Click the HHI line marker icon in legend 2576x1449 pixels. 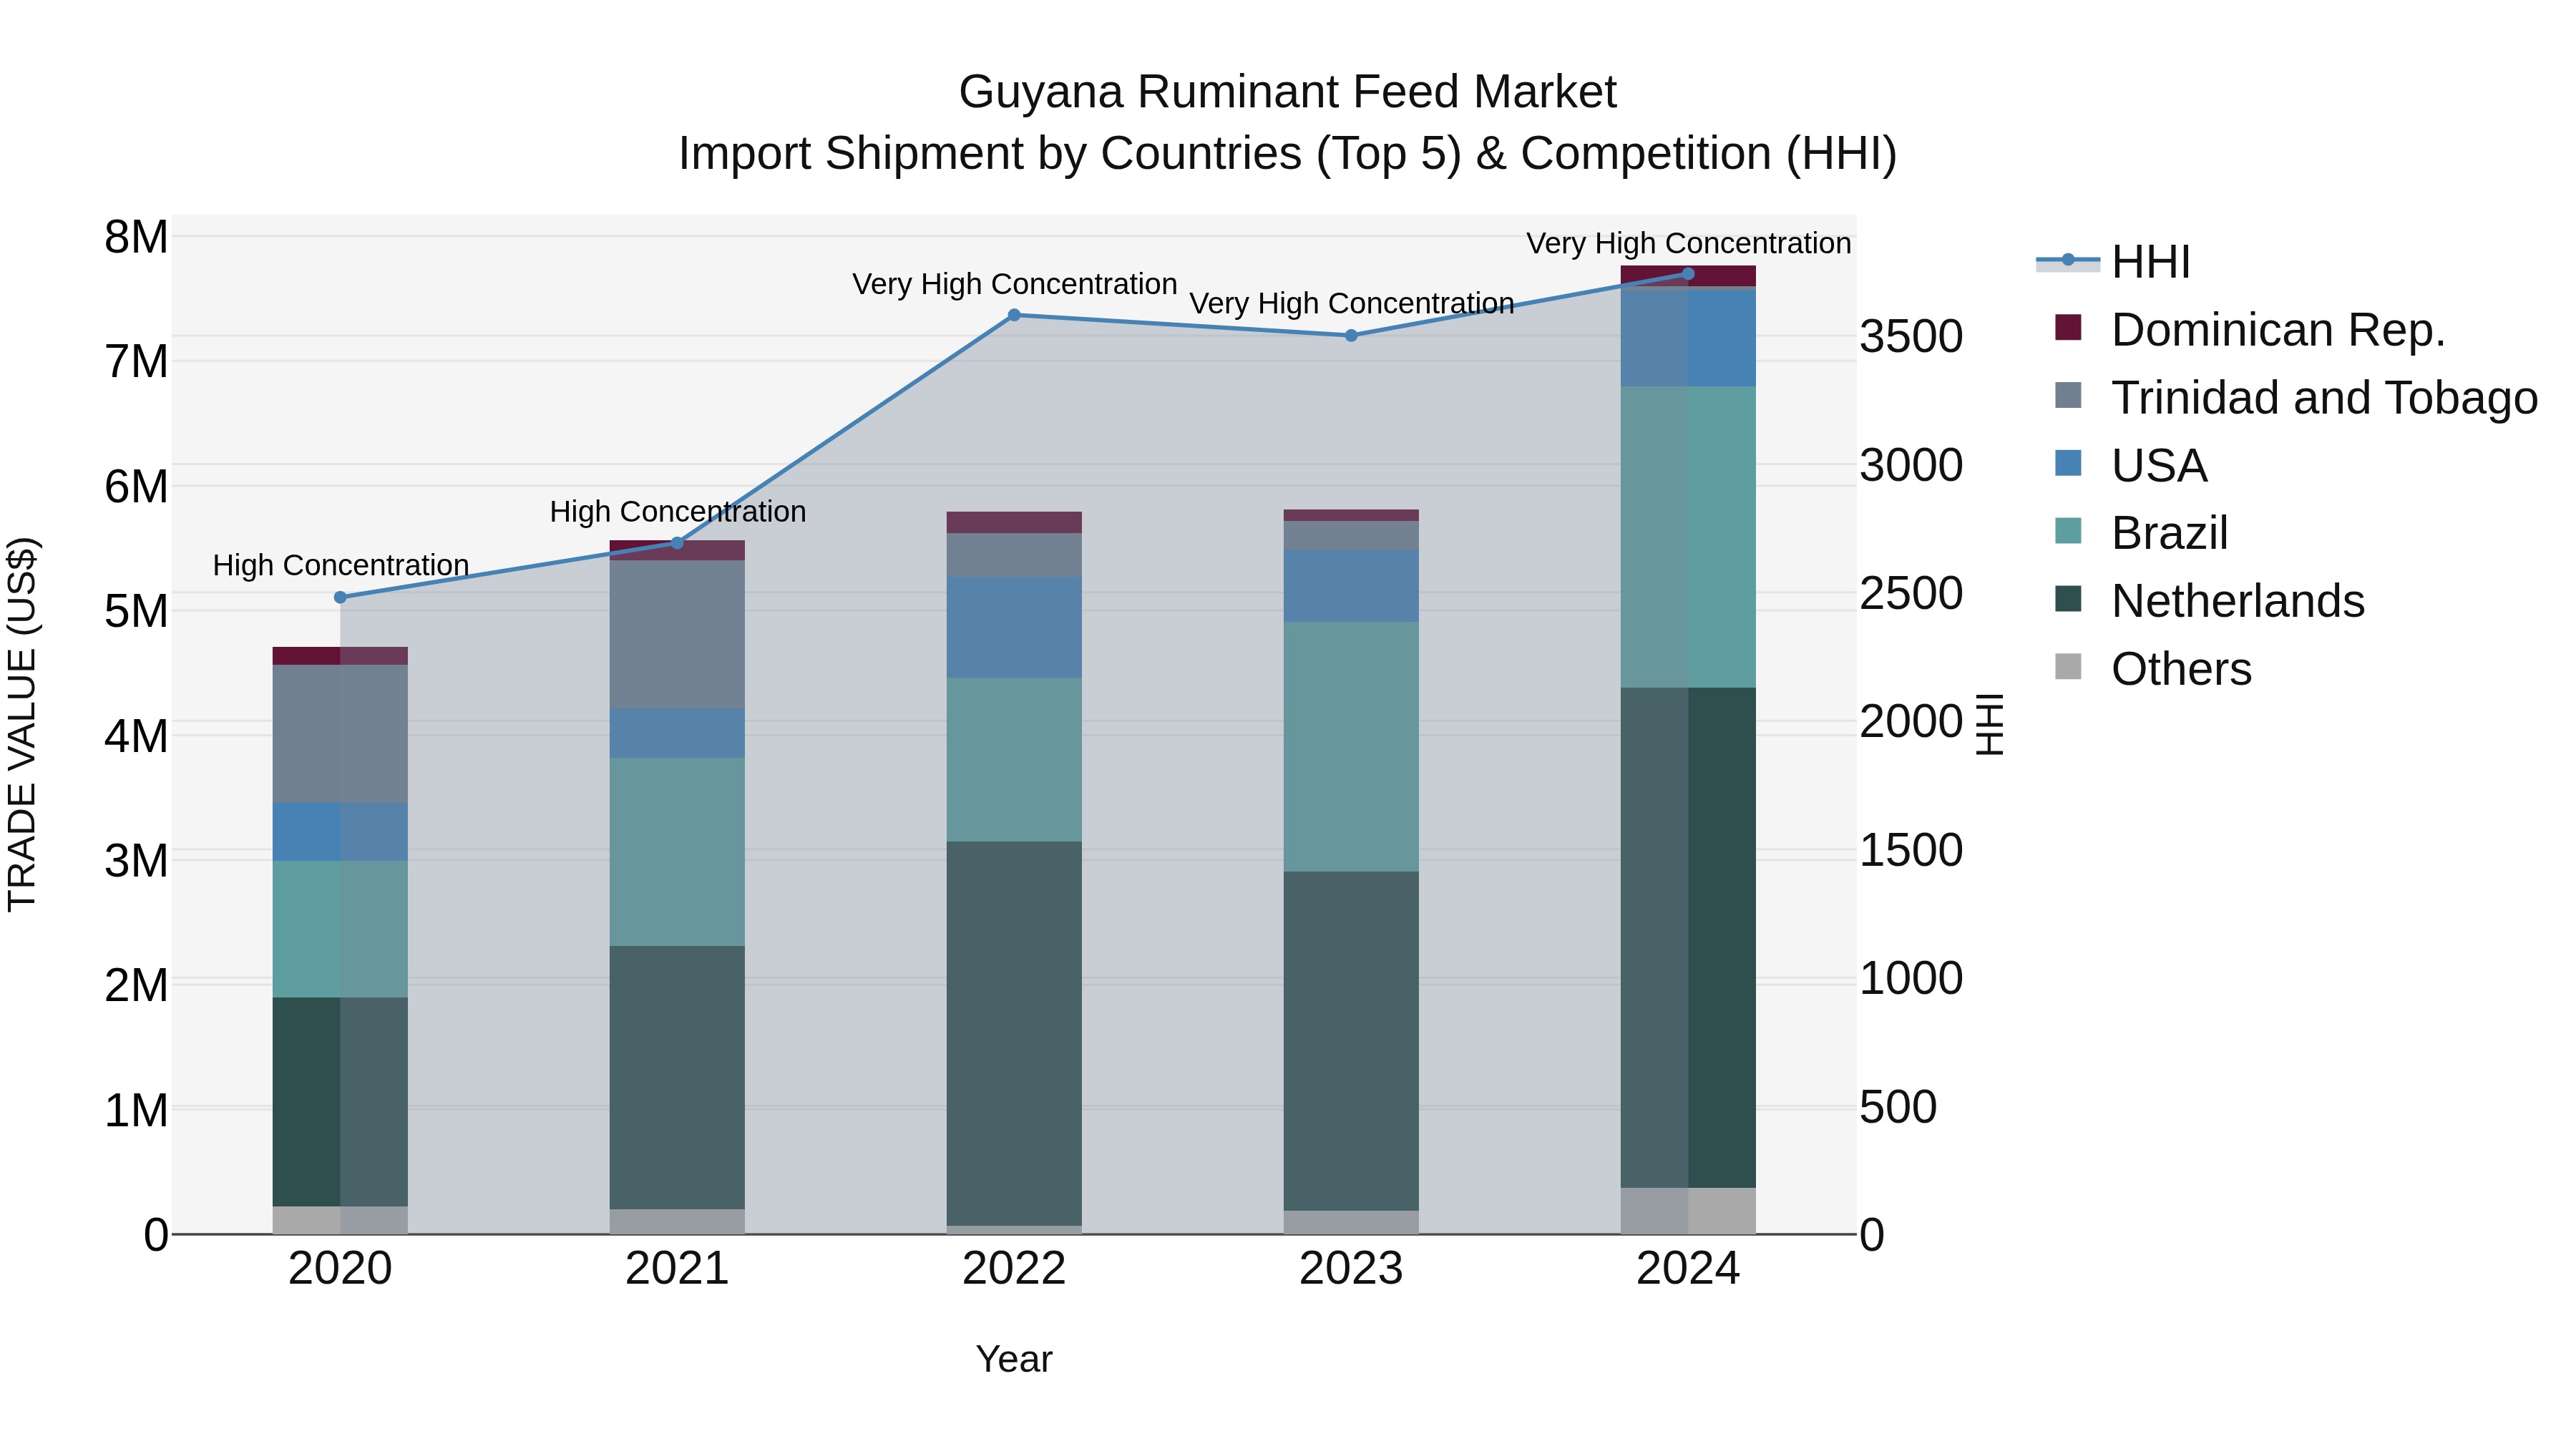(x=2068, y=260)
